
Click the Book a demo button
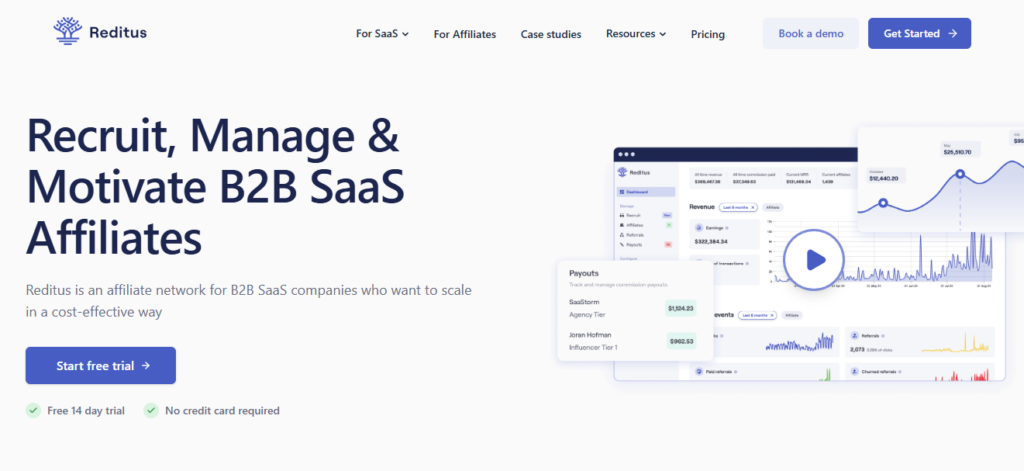click(810, 33)
